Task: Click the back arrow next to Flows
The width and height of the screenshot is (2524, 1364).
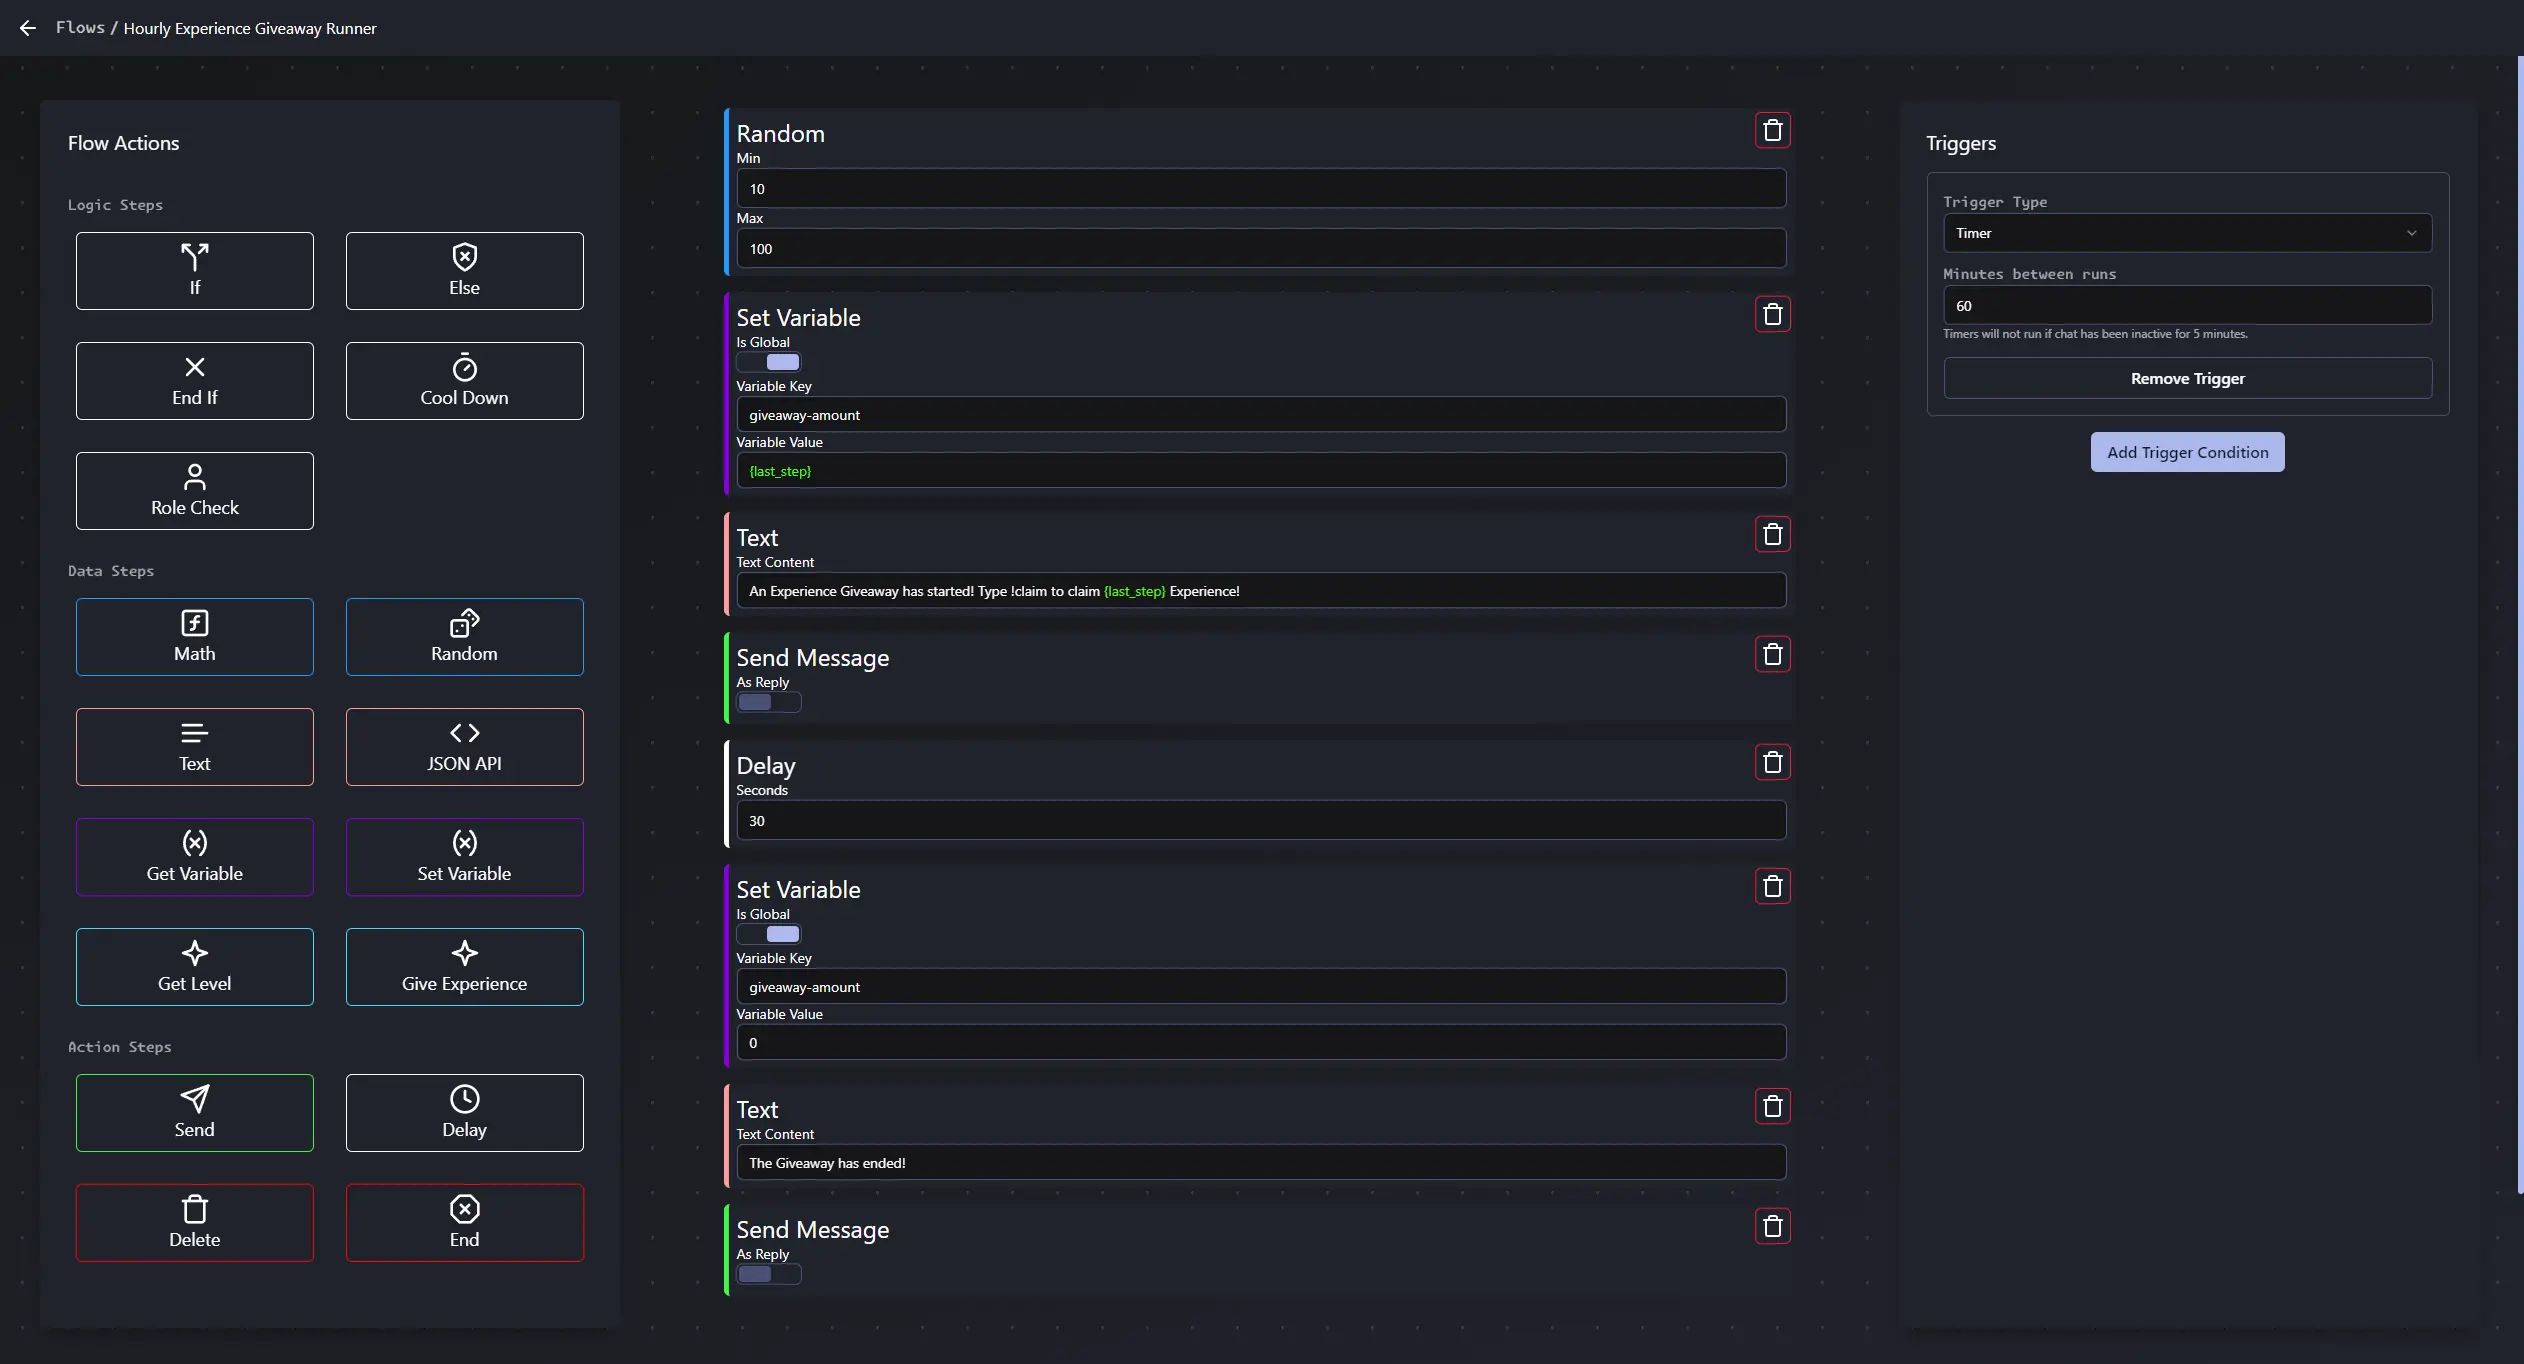Action: (28, 28)
